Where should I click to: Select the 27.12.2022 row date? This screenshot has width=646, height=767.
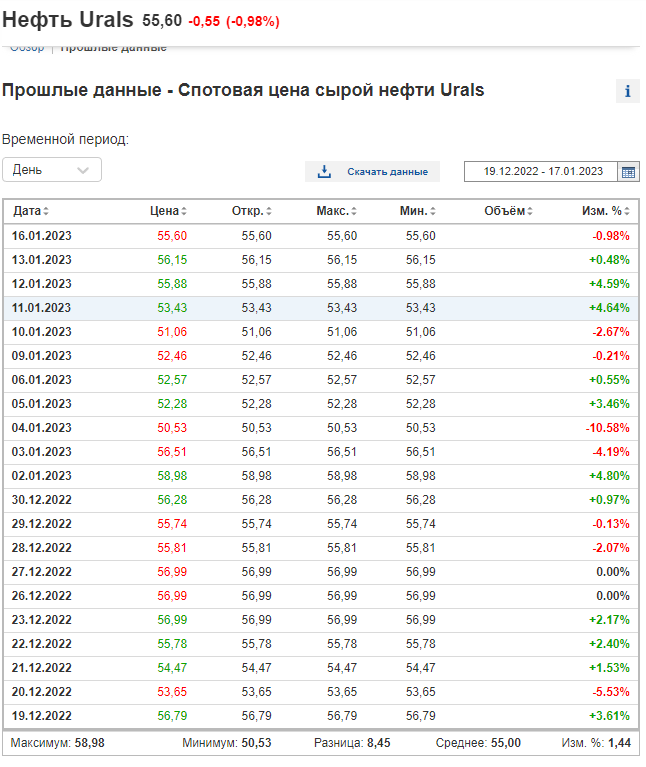click(x=42, y=571)
